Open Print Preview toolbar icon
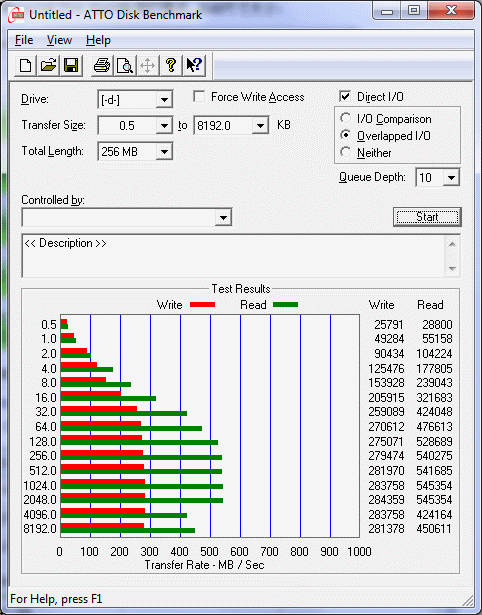482x615 pixels. point(125,66)
